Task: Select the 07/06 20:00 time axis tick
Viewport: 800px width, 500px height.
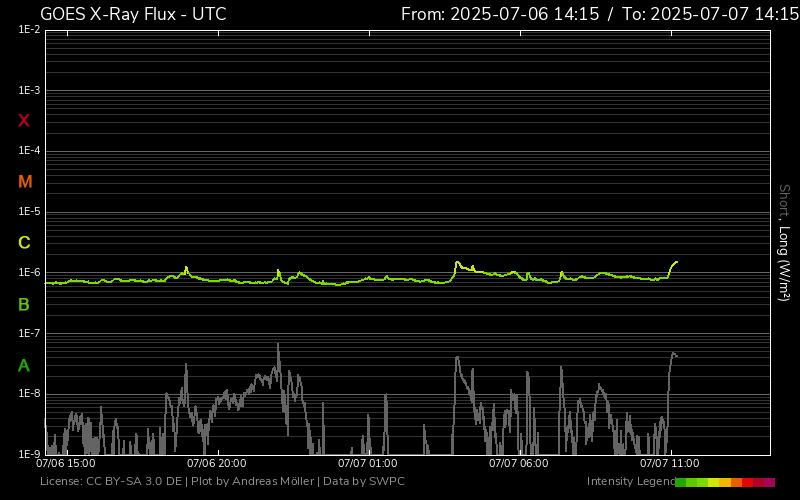Action: point(216,464)
